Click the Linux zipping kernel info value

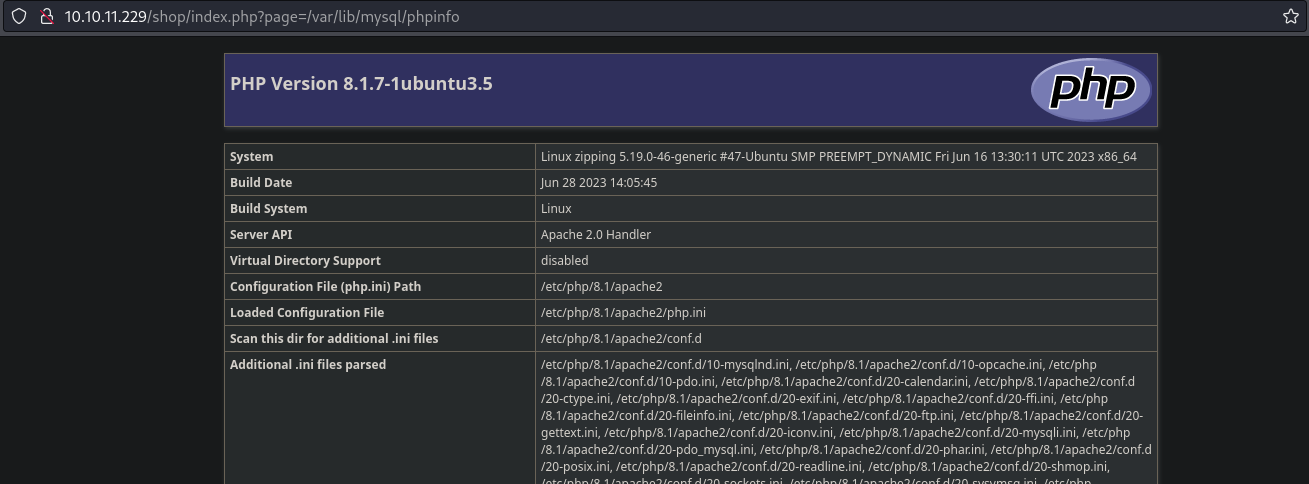pos(838,157)
